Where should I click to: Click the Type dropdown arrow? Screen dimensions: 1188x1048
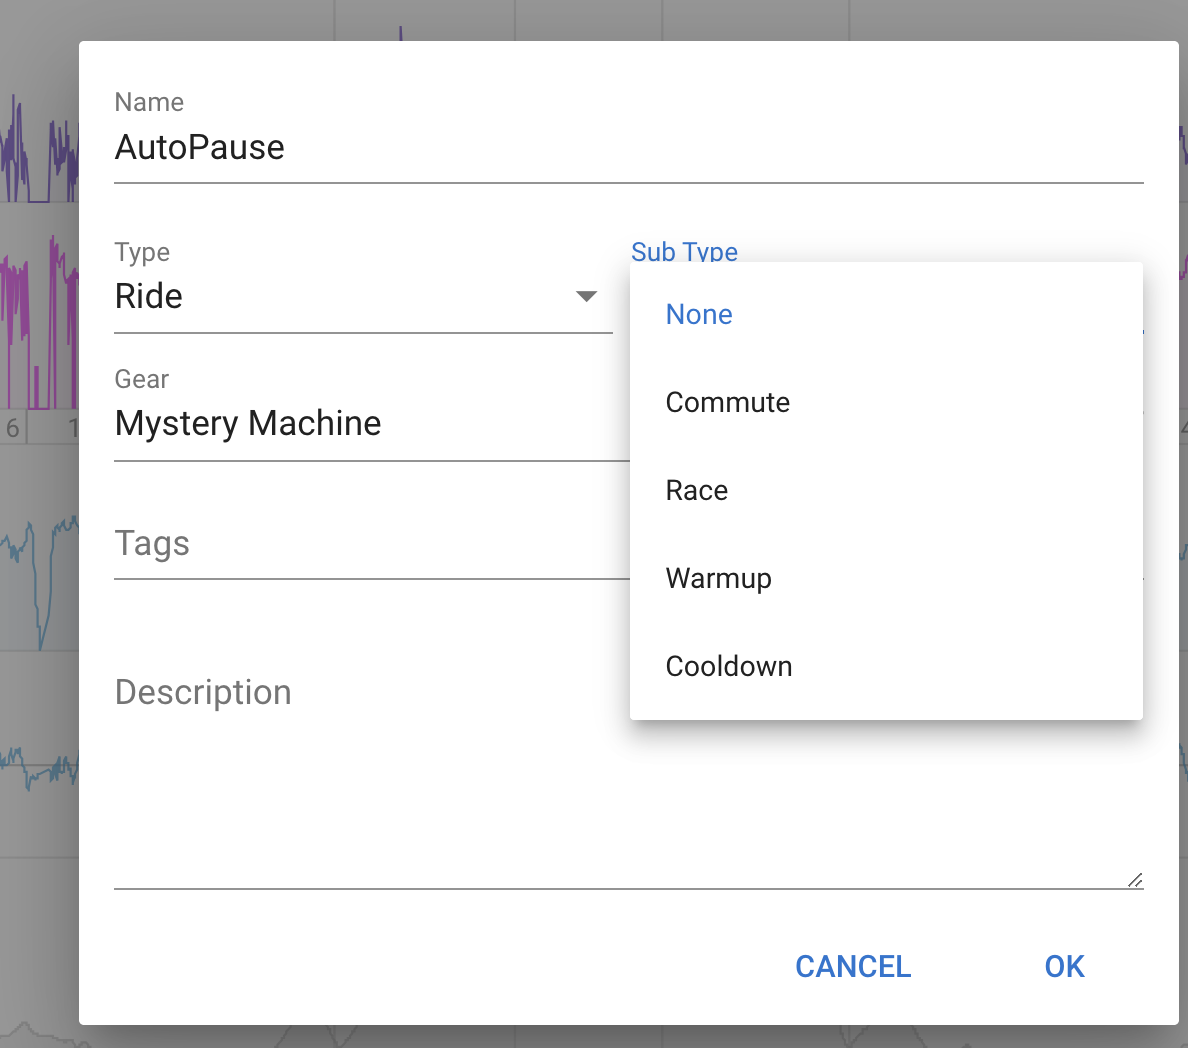[586, 296]
